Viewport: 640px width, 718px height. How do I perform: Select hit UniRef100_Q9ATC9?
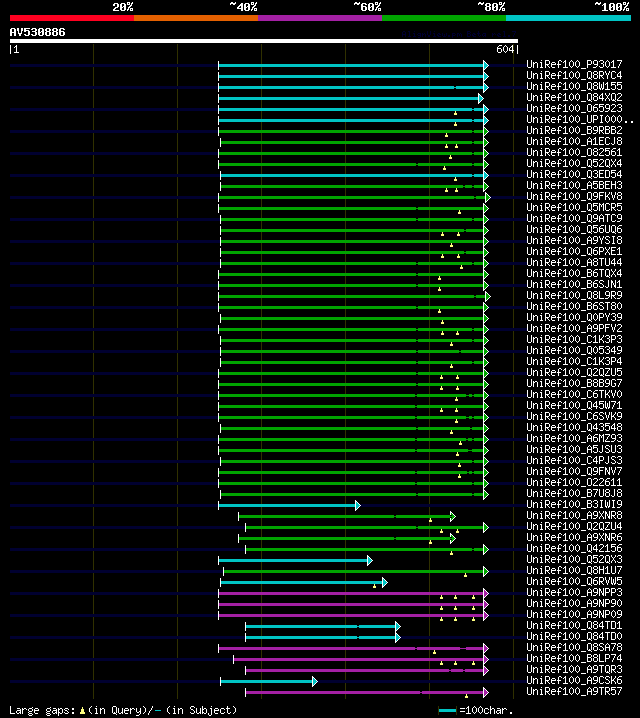pyautogui.click(x=574, y=218)
